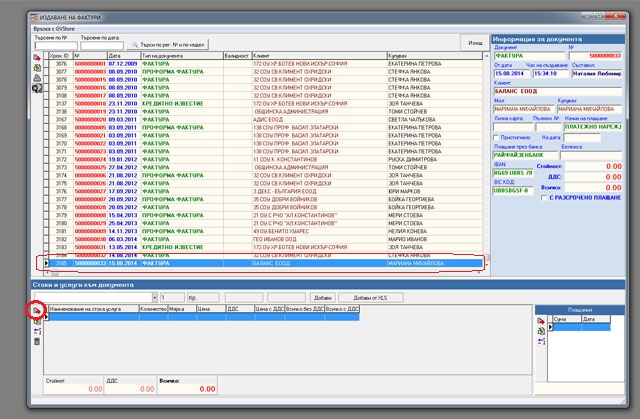
Task: Click the На дата input field
Action: [582, 138]
